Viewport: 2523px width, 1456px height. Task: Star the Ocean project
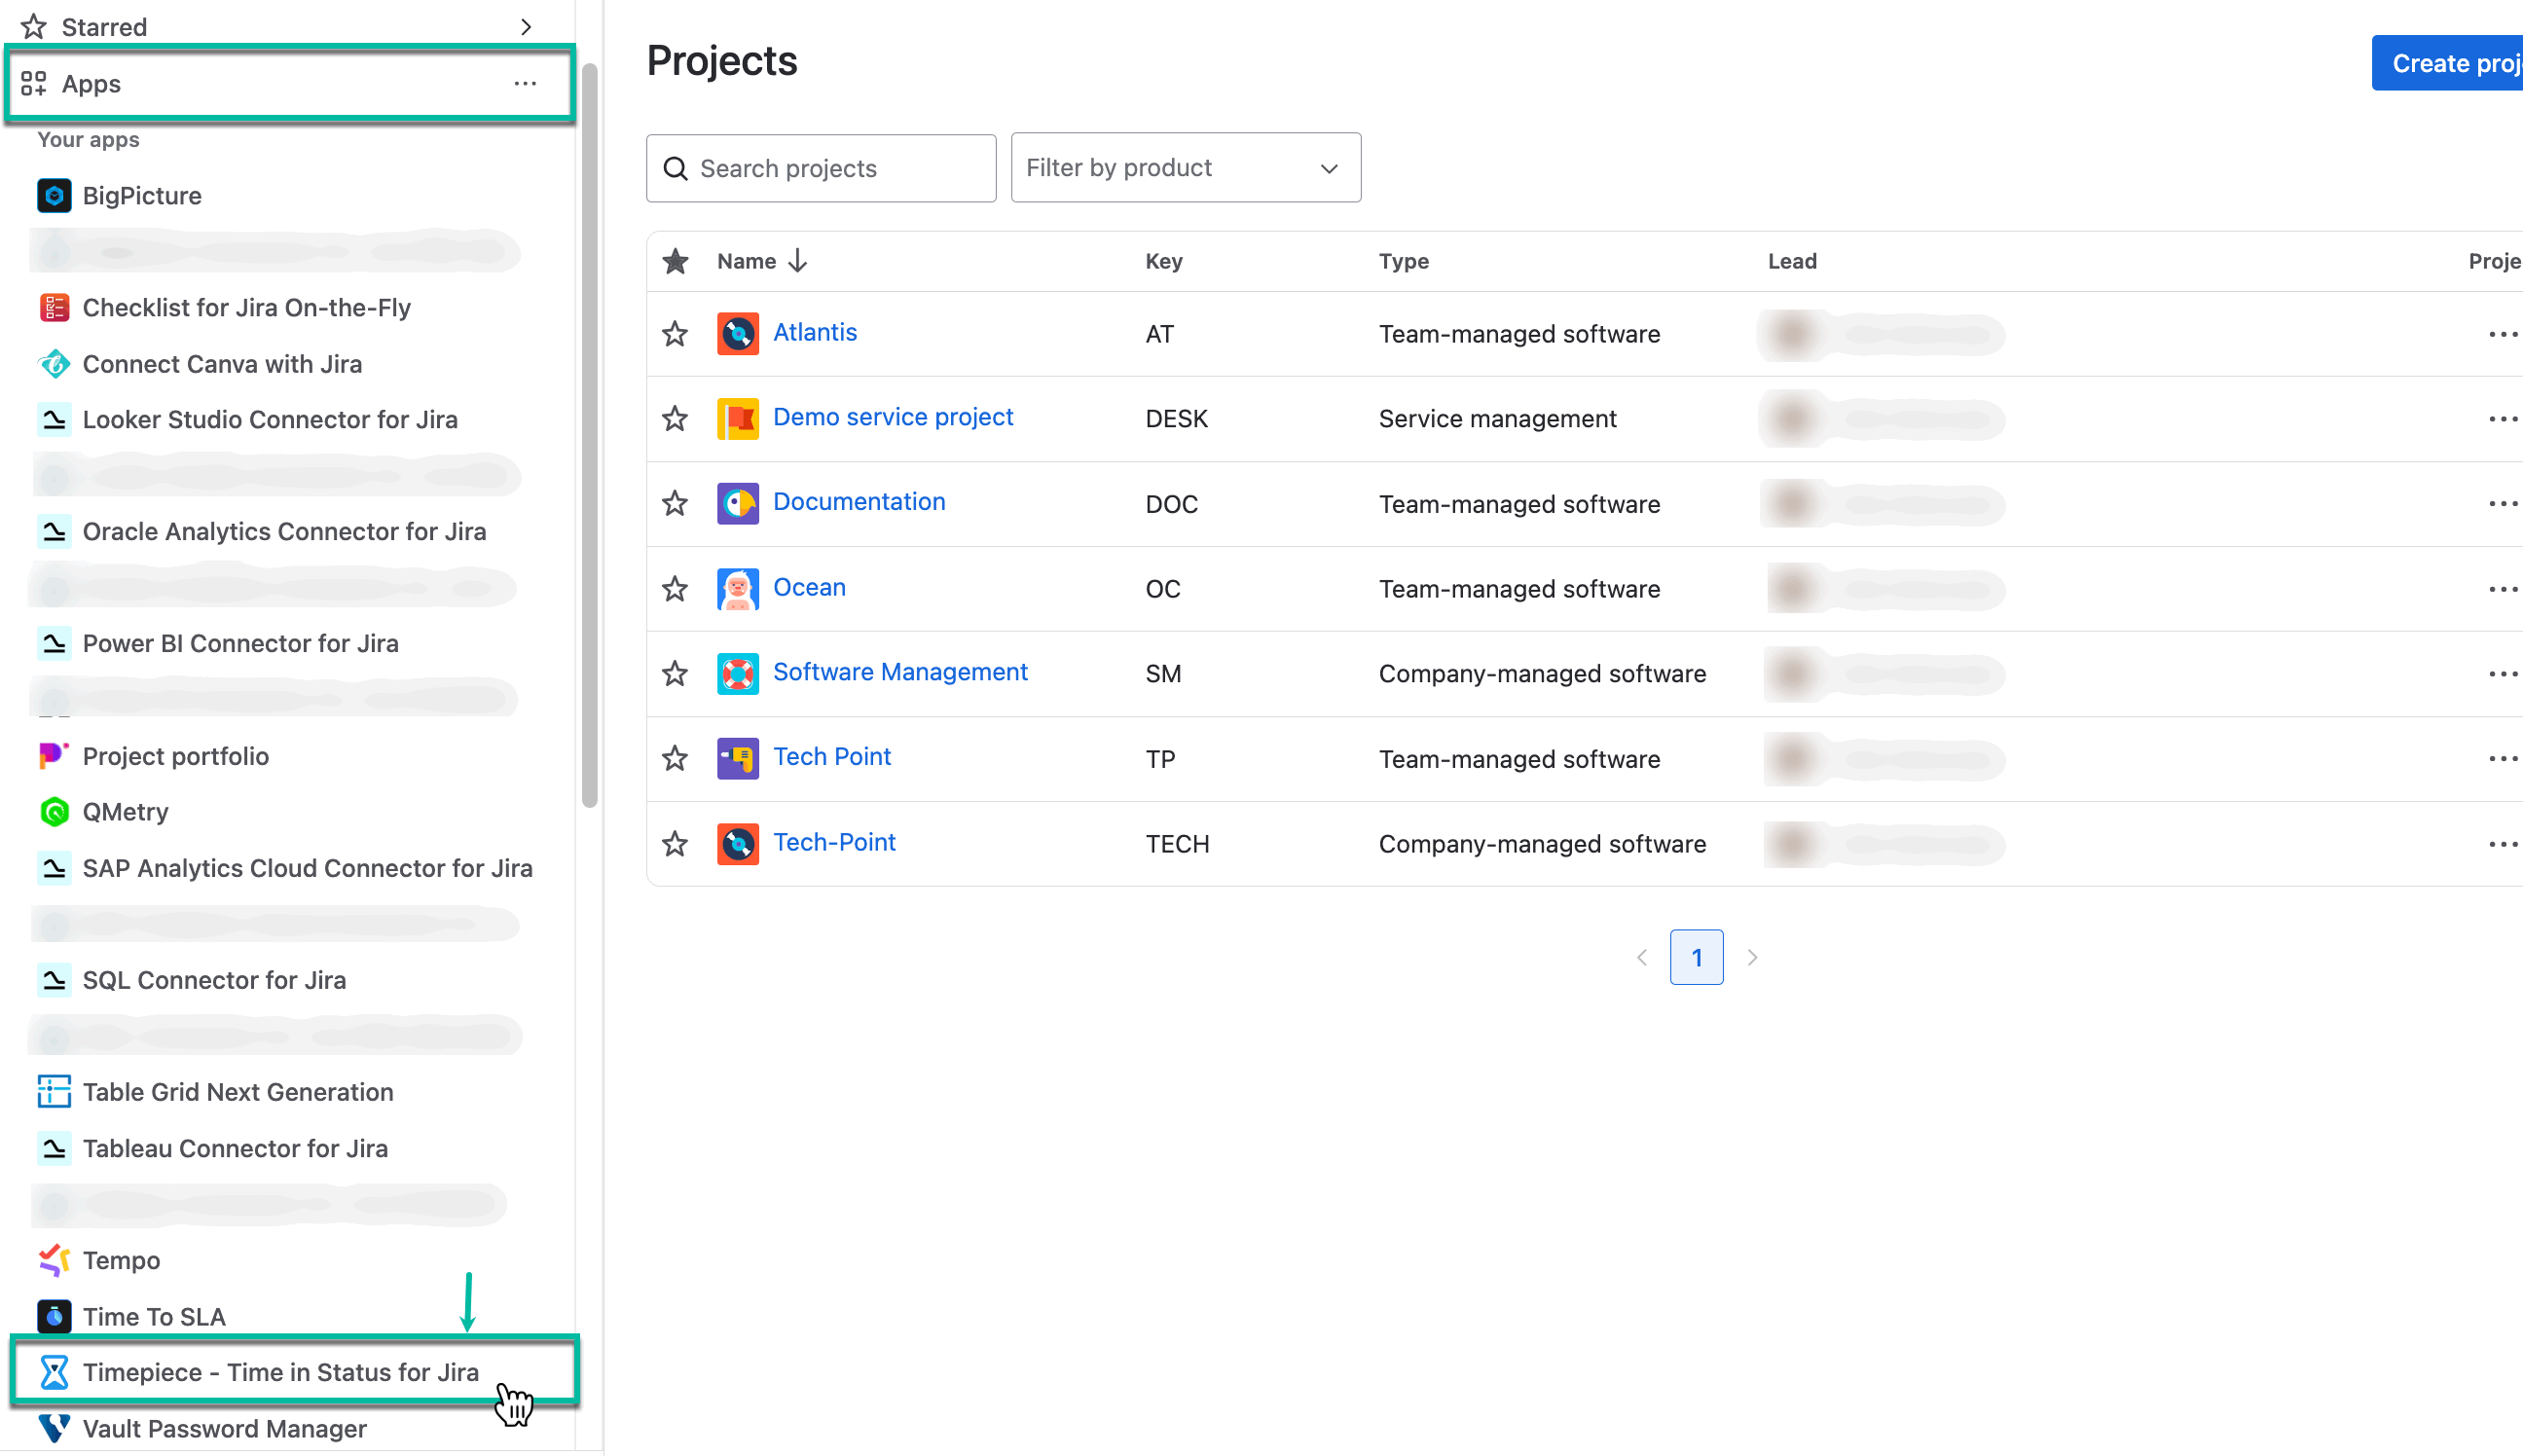(x=675, y=588)
